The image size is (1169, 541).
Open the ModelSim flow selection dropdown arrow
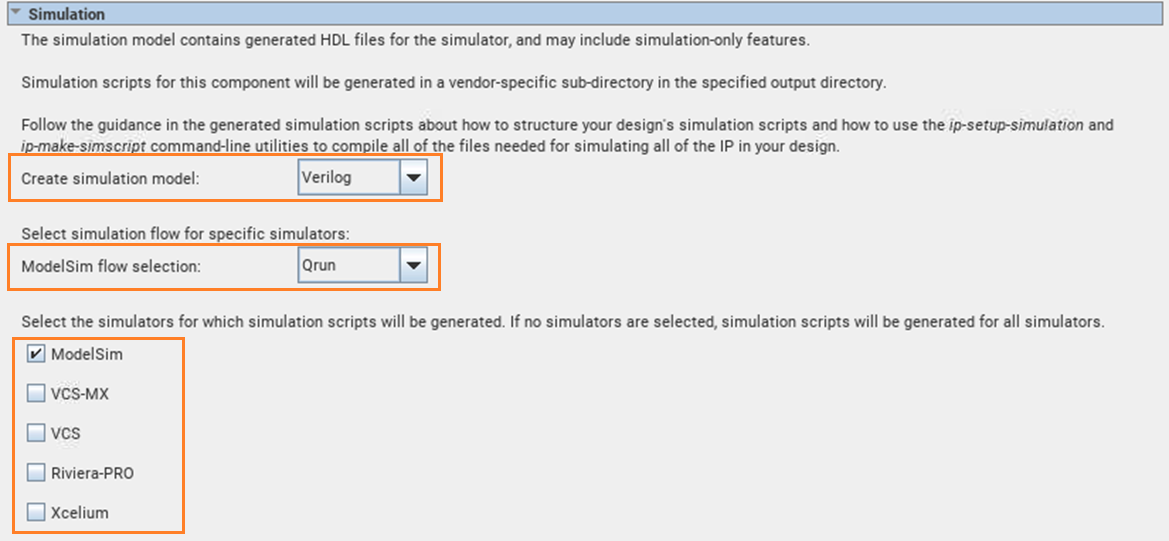tap(413, 266)
